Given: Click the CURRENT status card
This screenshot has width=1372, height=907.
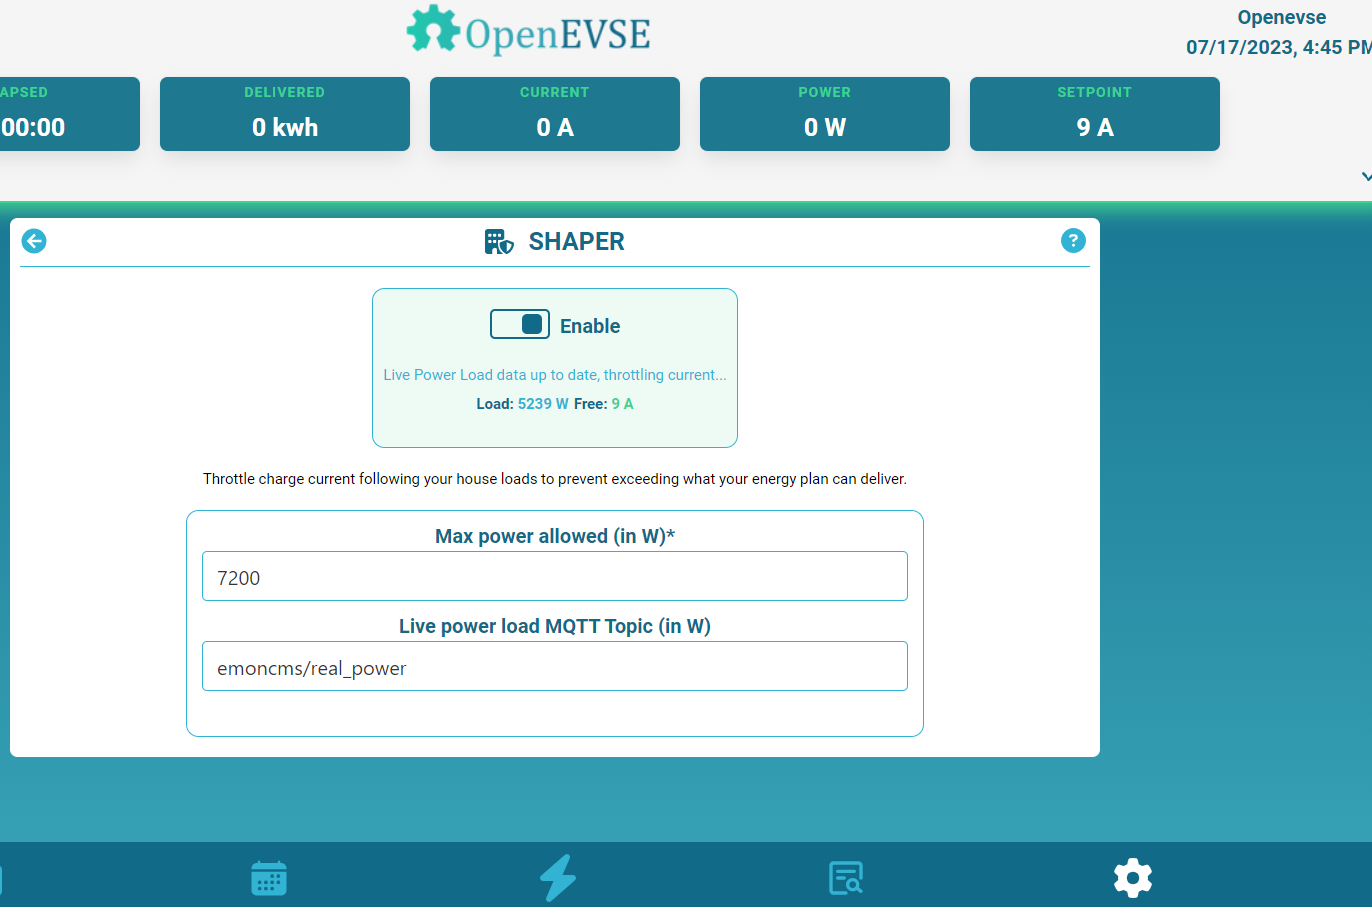Looking at the screenshot, I should 555,113.
